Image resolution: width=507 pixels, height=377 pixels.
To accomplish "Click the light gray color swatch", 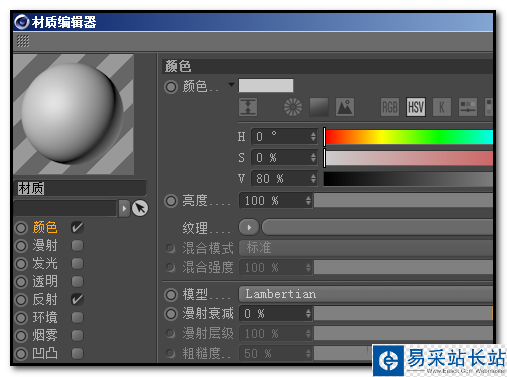I will click(266, 86).
